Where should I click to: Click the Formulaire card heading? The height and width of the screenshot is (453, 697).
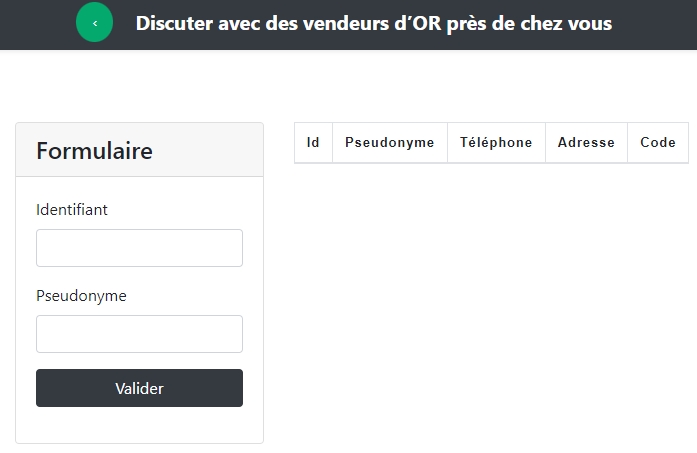95,151
